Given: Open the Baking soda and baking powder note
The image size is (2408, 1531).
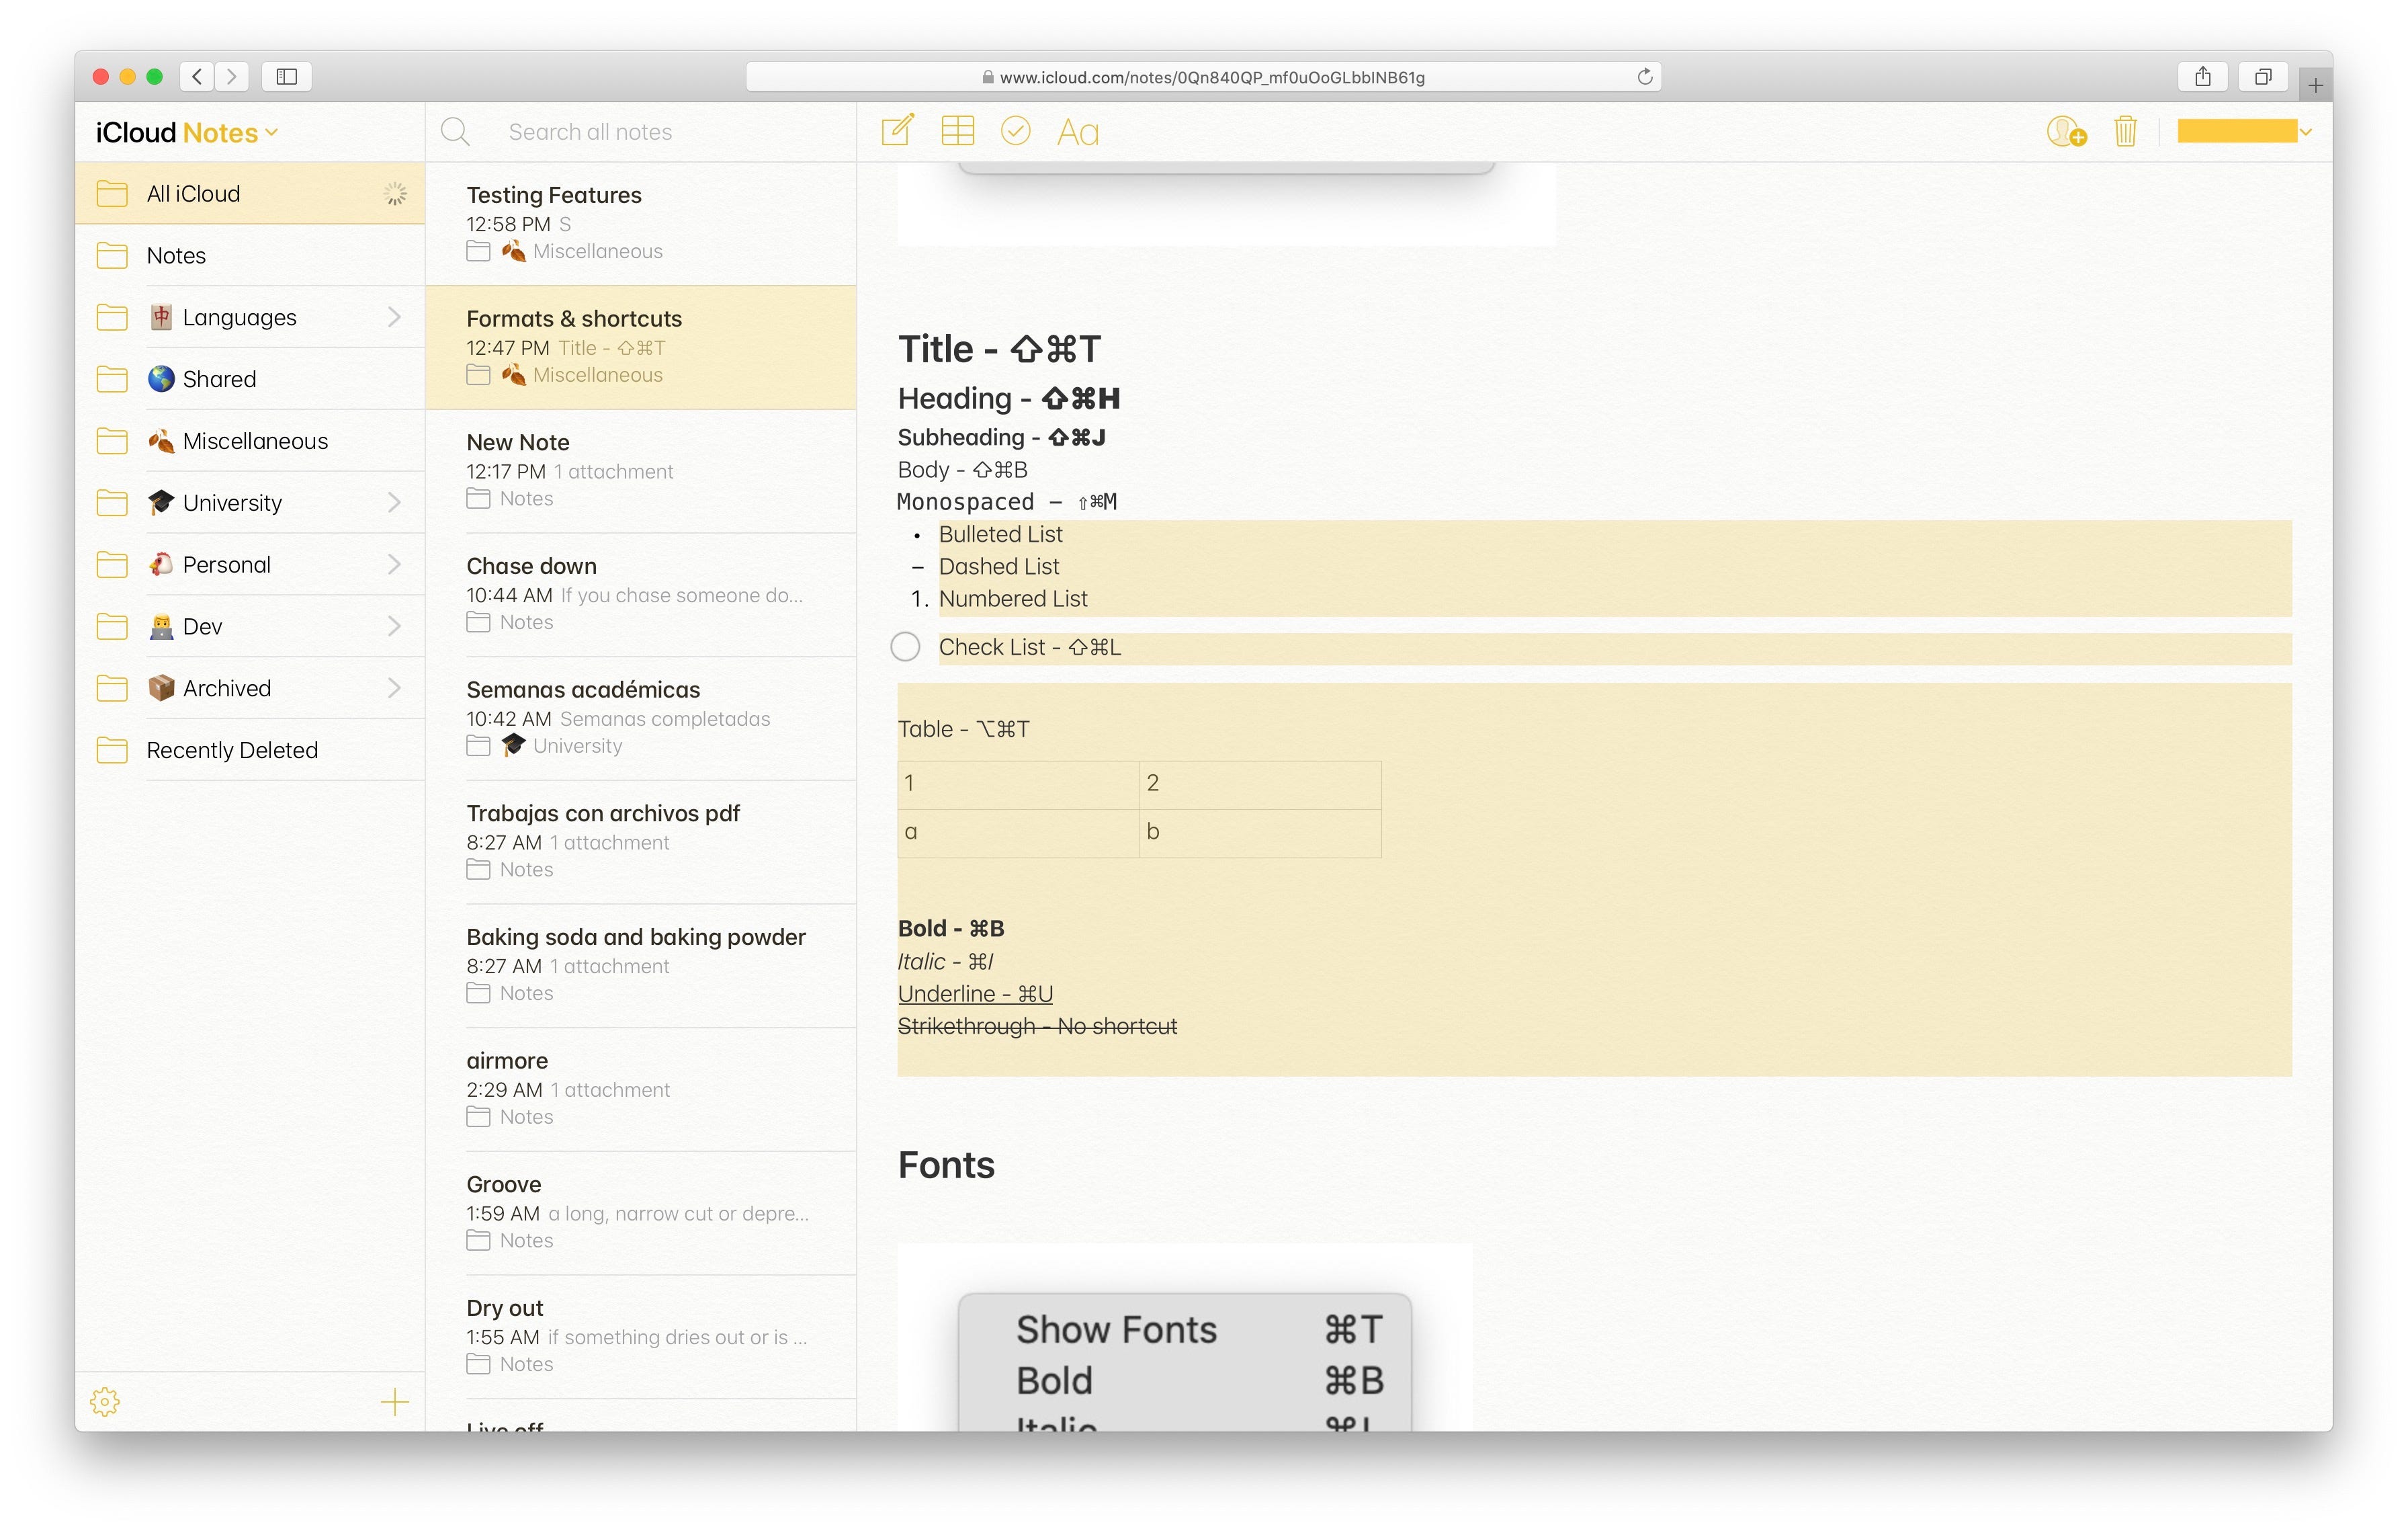Looking at the screenshot, I should pyautogui.click(x=641, y=965).
